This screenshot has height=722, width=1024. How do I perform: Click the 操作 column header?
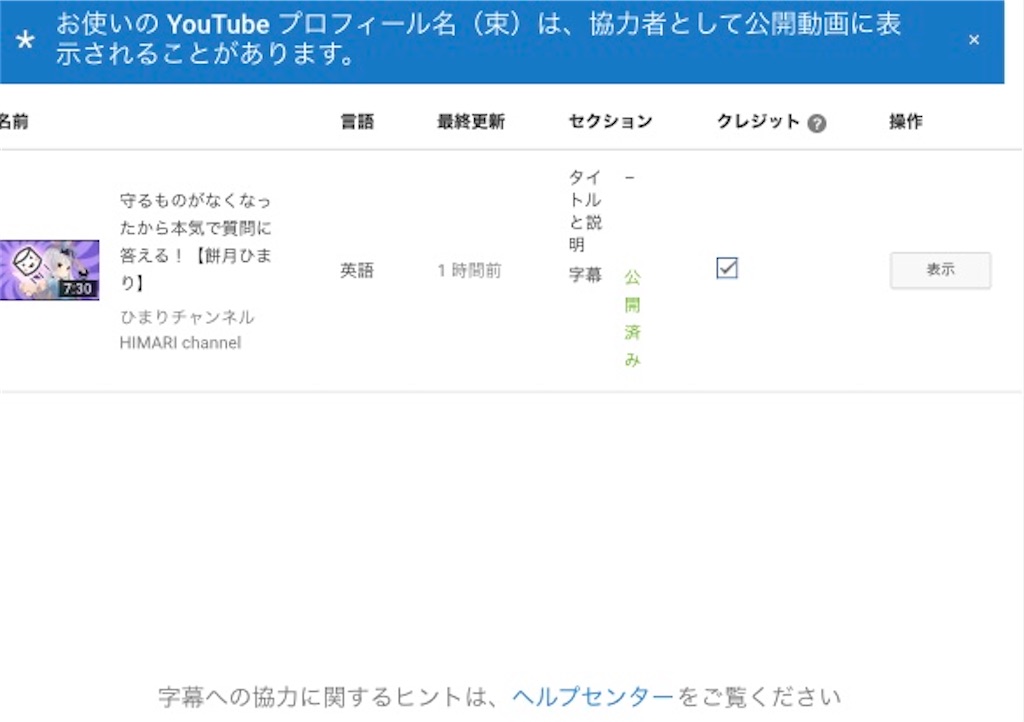[906, 121]
